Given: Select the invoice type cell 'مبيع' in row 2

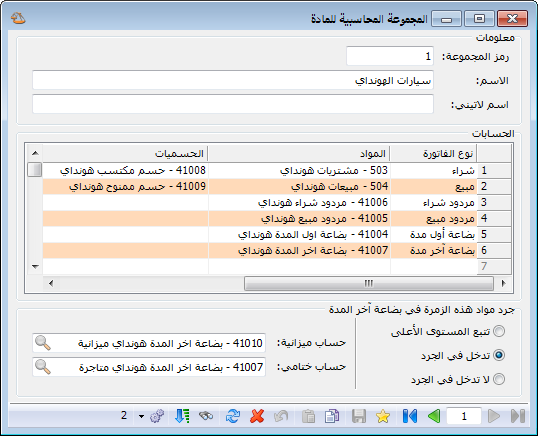Looking at the screenshot, I should pyautogui.click(x=433, y=186).
